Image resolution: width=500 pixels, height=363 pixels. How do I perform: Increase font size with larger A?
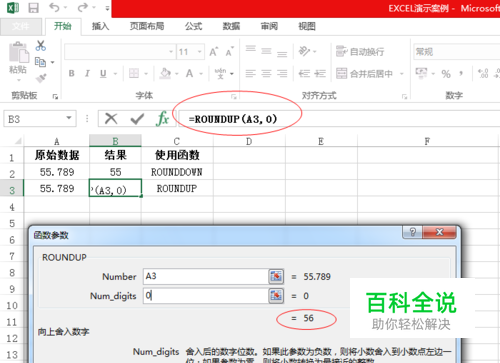tap(214, 52)
